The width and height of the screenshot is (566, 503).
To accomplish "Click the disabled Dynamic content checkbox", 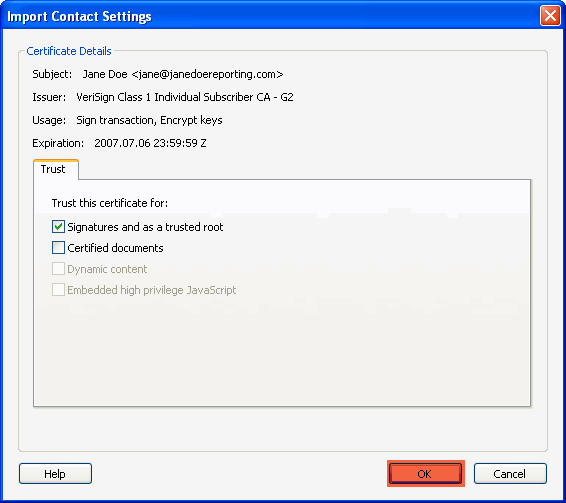I will click(x=58, y=269).
